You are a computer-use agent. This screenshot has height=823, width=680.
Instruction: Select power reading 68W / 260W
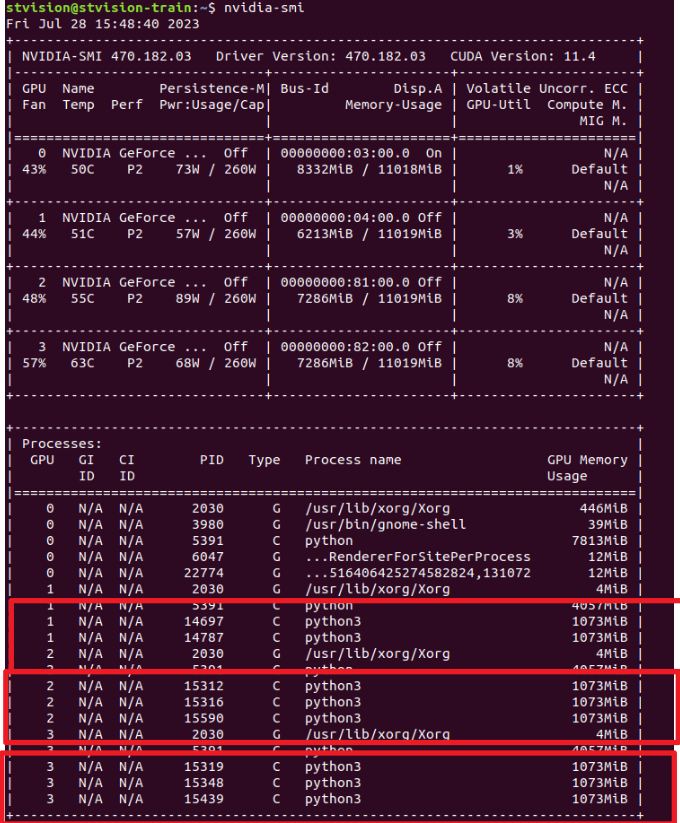[216, 363]
